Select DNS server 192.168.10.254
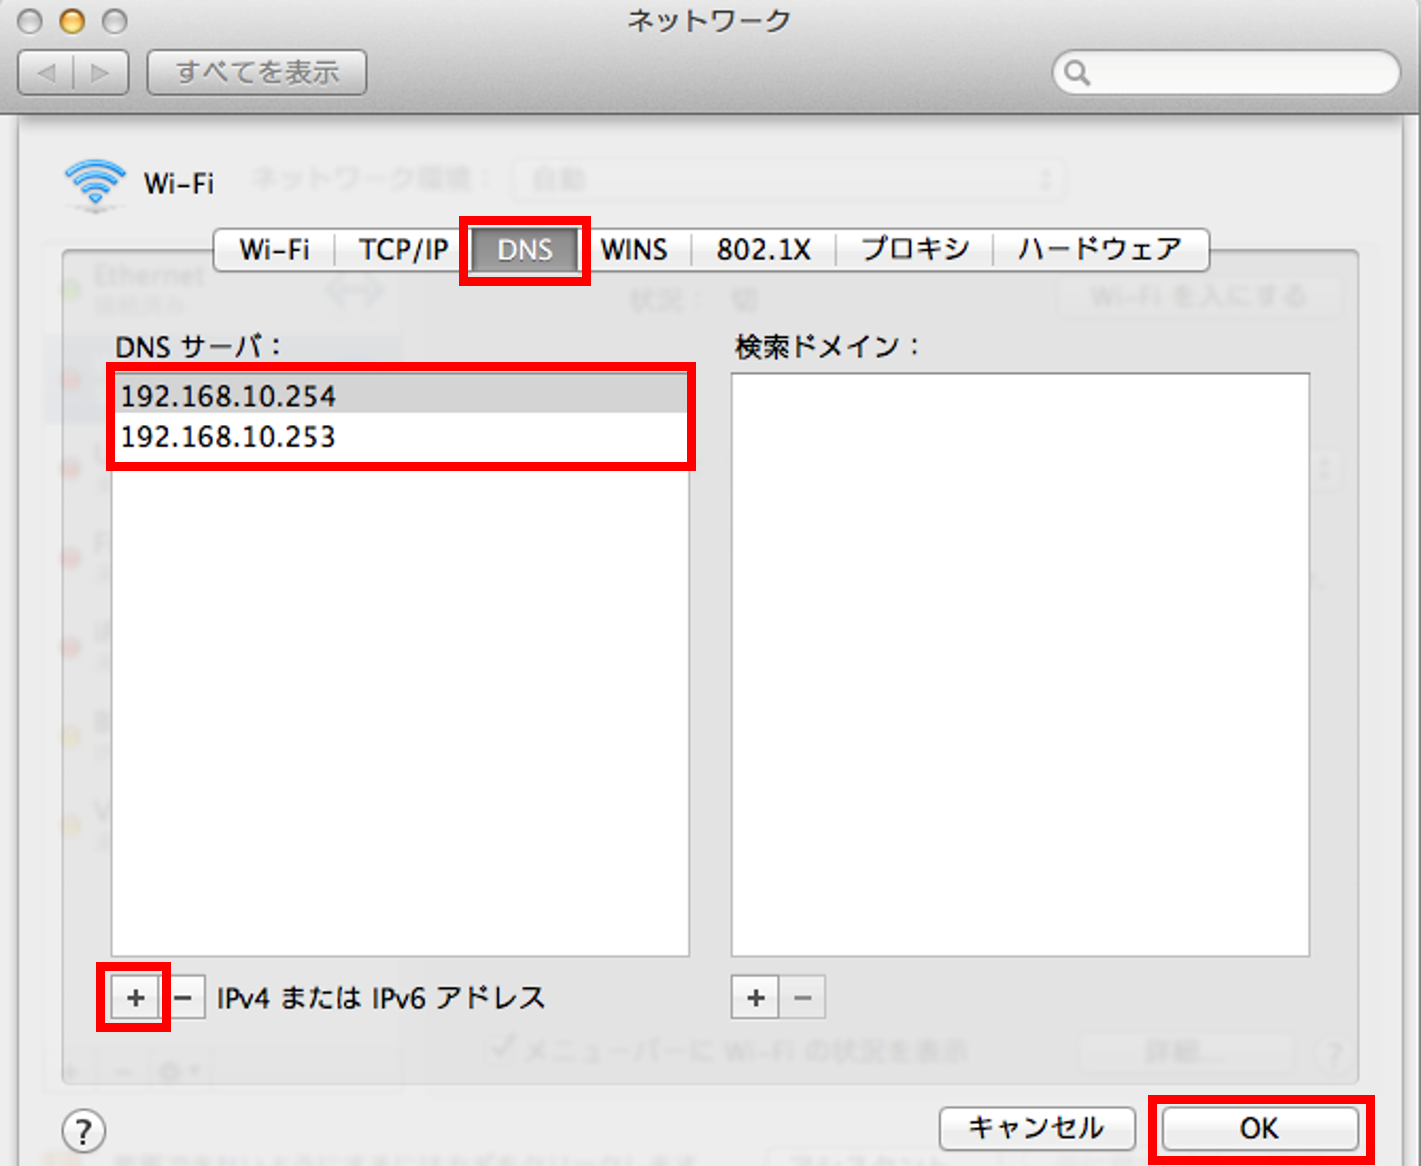 [x=400, y=395]
